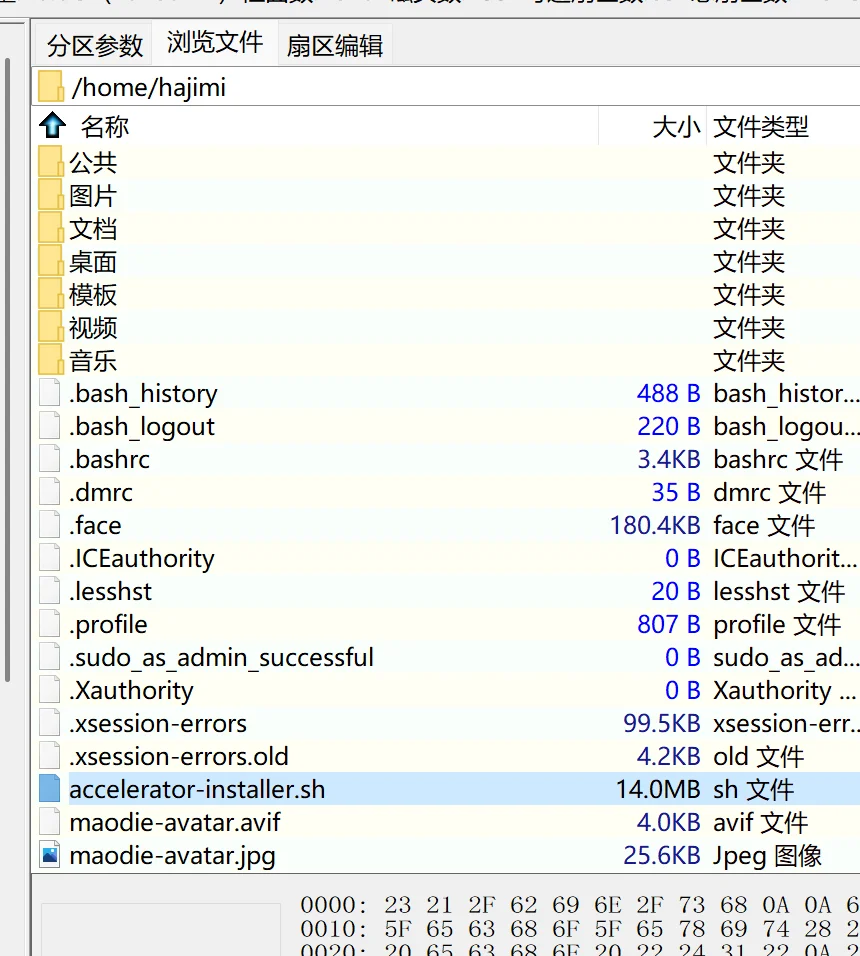The width and height of the screenshot is (860, 956).
Task: Click the 桌面 folder icon
Action: [x=51, y=262]
